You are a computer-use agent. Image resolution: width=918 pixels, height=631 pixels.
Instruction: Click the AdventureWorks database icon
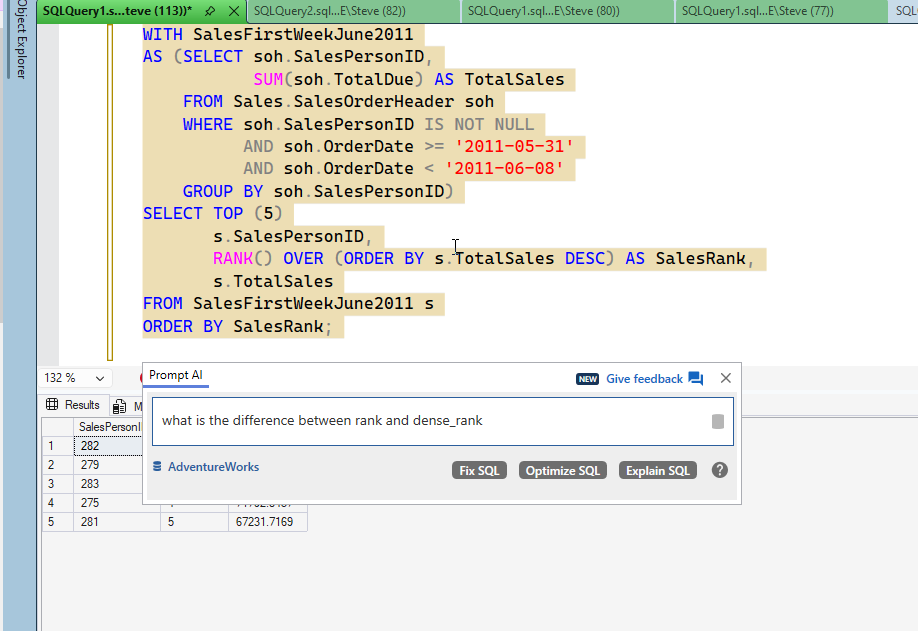[x=157, y=467]
